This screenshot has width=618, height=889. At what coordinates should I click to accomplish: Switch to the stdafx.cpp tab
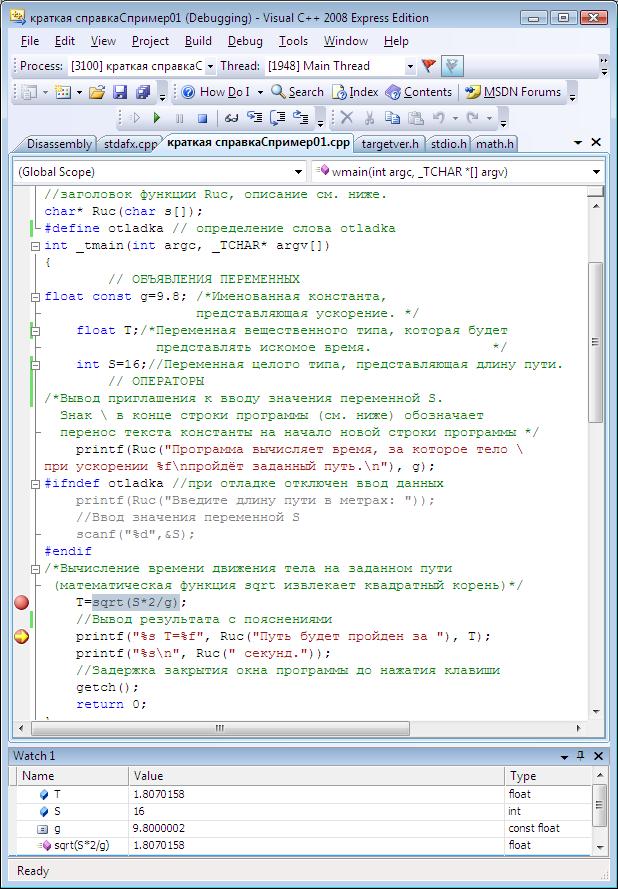130,144
